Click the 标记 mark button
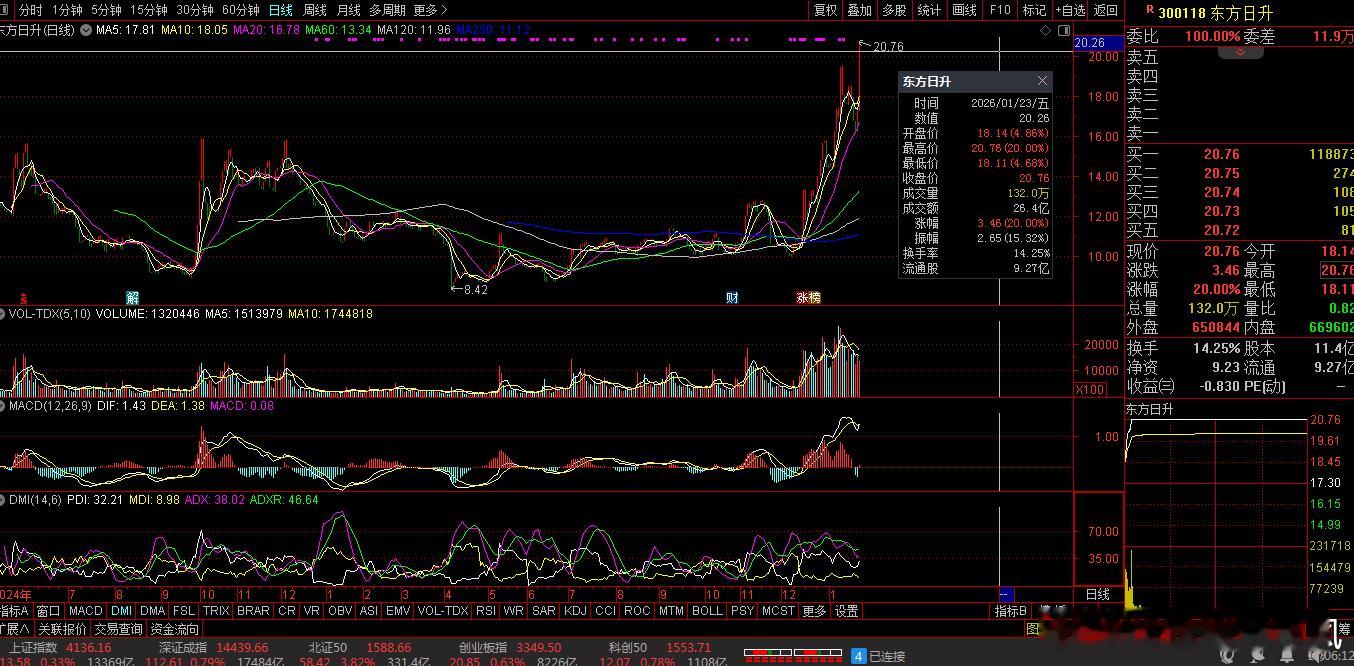 (1034, 10)
